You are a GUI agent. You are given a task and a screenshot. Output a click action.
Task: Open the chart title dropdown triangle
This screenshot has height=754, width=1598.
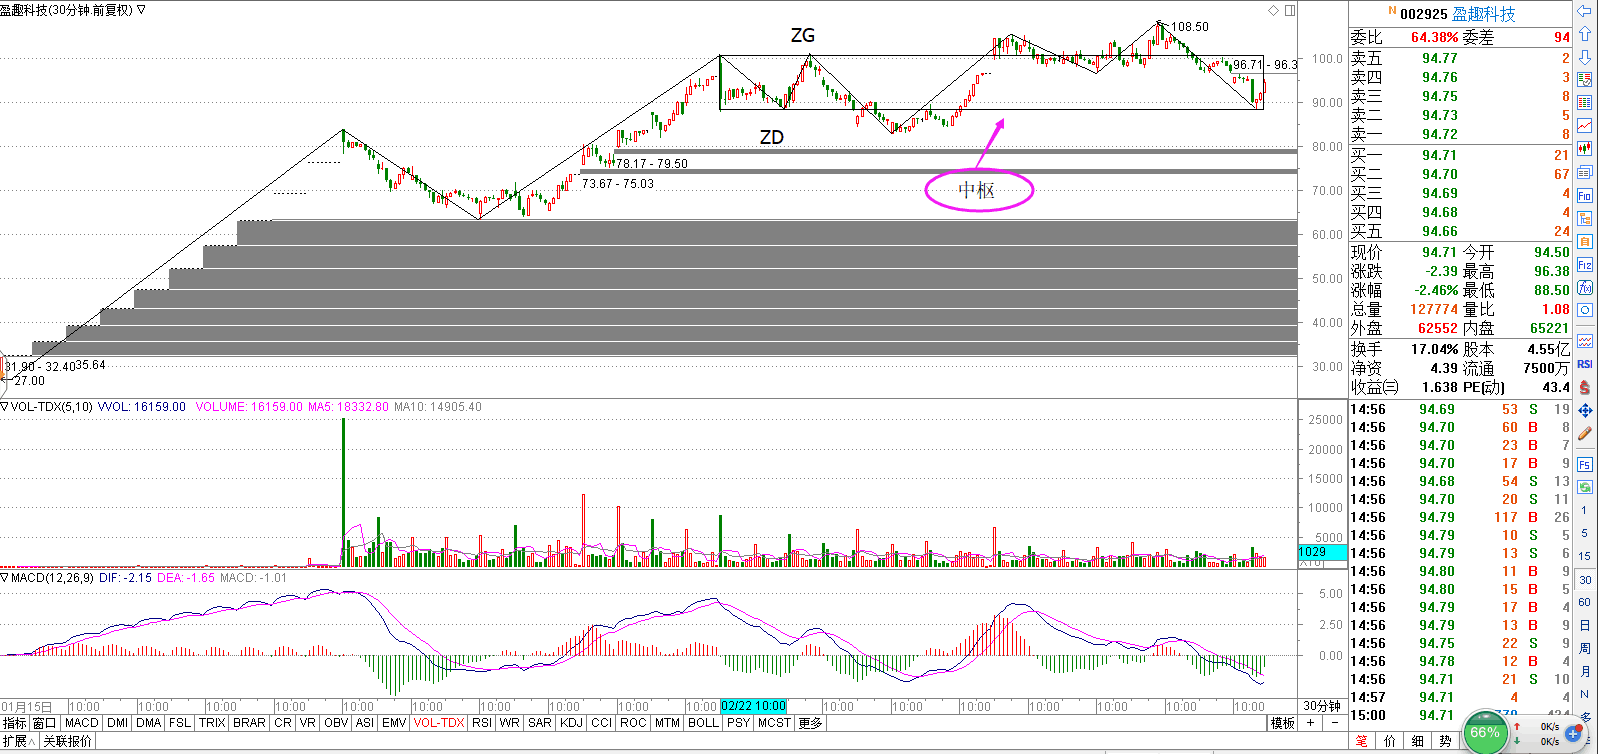tap(141, 10)
